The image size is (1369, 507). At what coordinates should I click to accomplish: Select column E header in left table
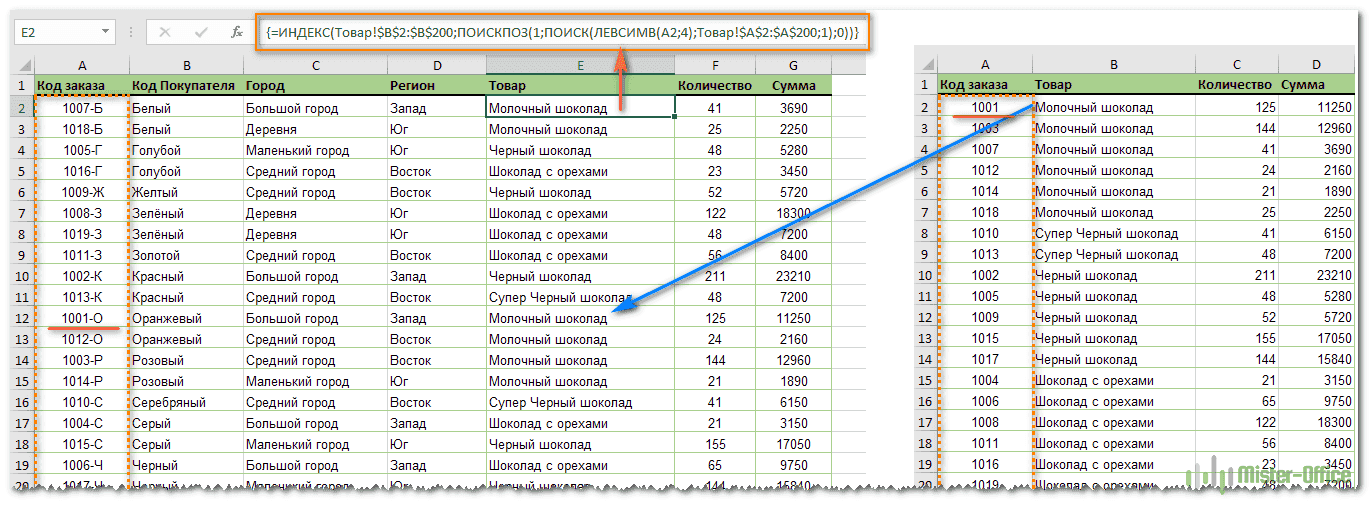tap(580, 65)
